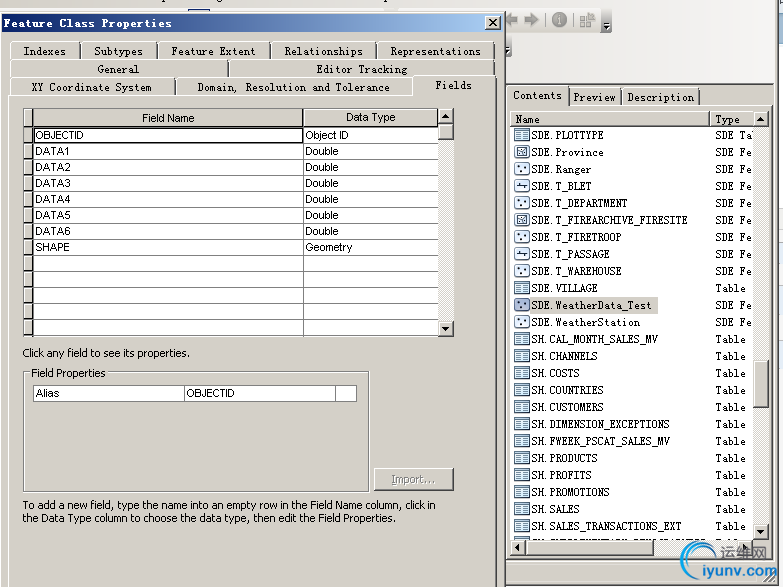Click catalog list scroll down arrow
This screenshot has height=587, width=783.
(x=760, y=532)
